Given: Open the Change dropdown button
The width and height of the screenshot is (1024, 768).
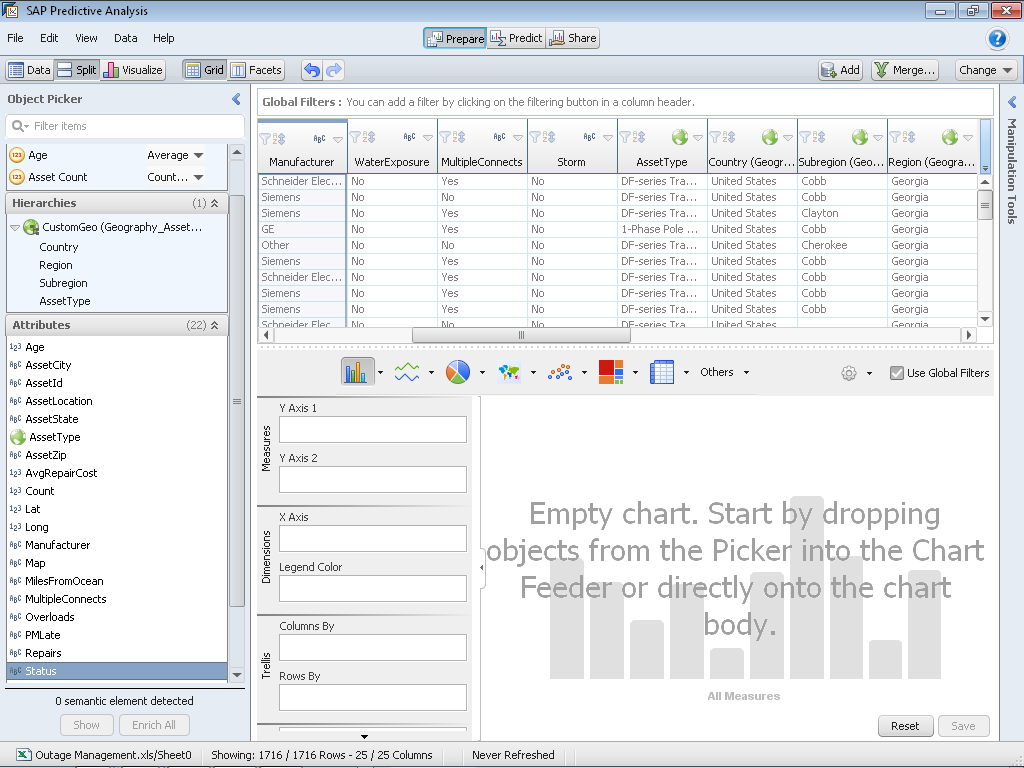Looking at the screenshot, I should [985, 70].
